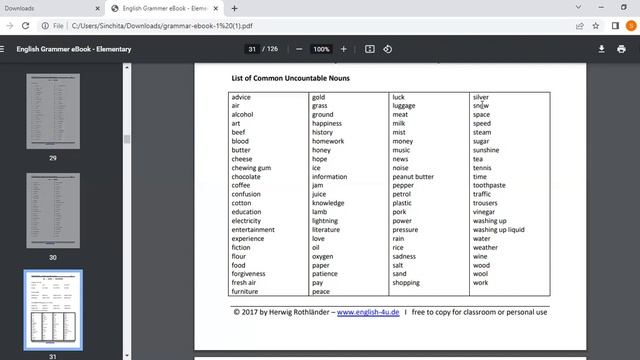The width and height of the screenshot is (640, 360).
Task: Select page 30 thumbnail
Action: [x=53, y=210]
